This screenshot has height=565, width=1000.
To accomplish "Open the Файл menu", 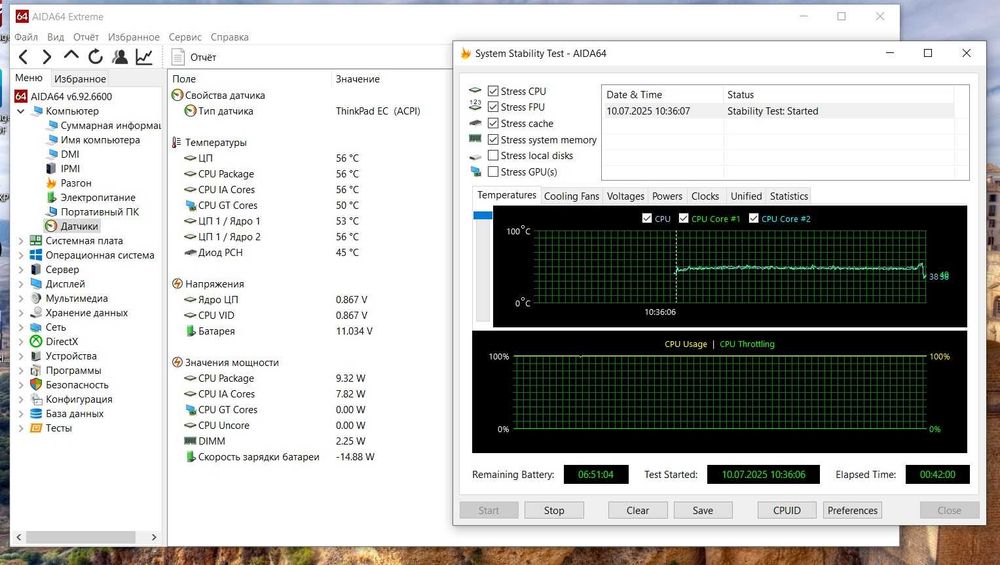I will [26, 37].
